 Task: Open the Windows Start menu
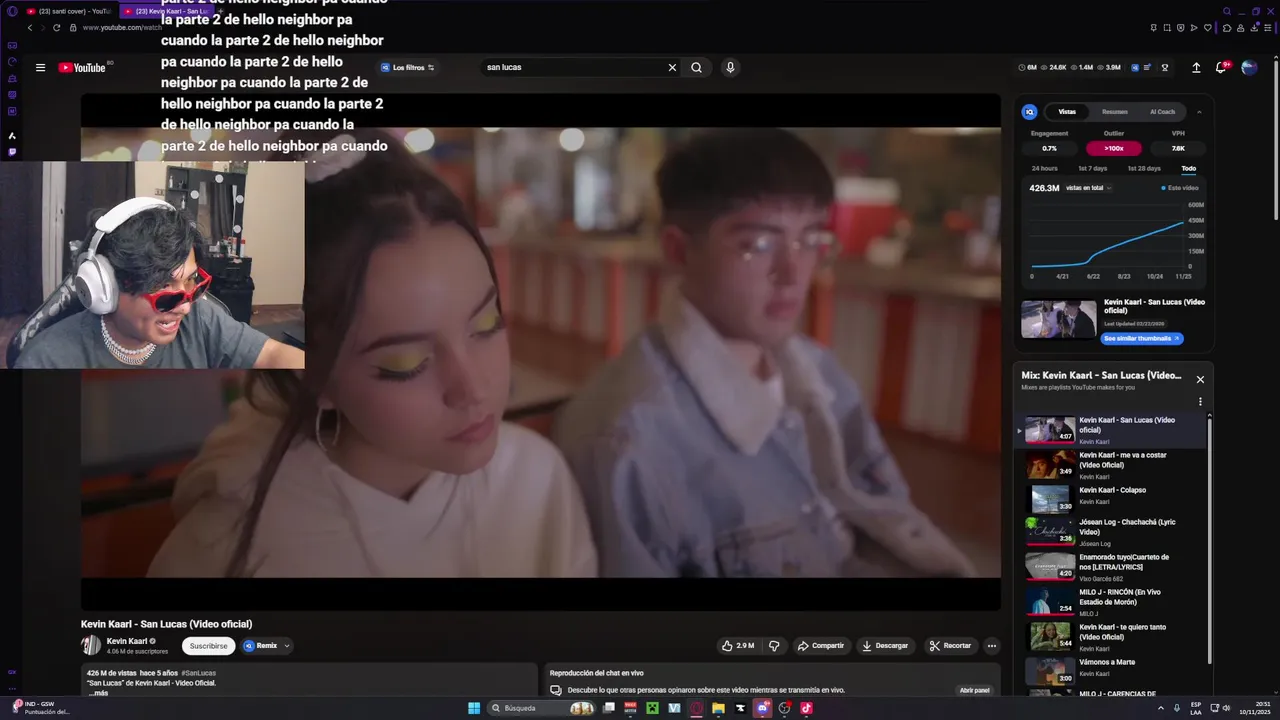[474, 708]
